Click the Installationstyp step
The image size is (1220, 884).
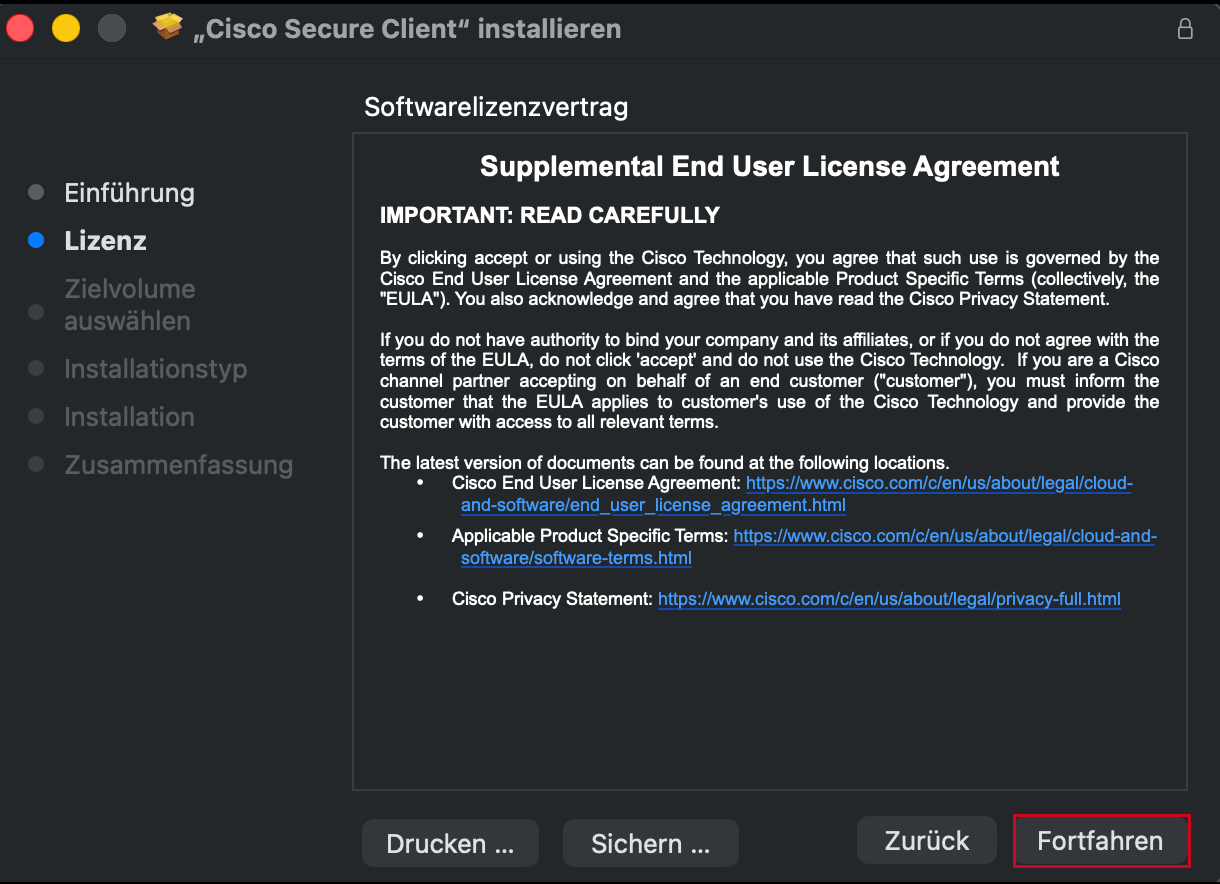point(155,369)
